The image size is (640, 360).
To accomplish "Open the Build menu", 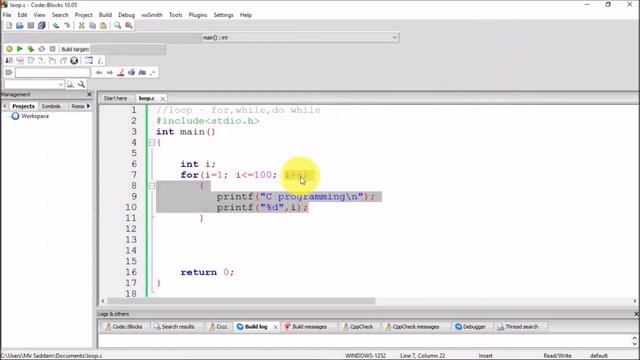I will 105,15.
